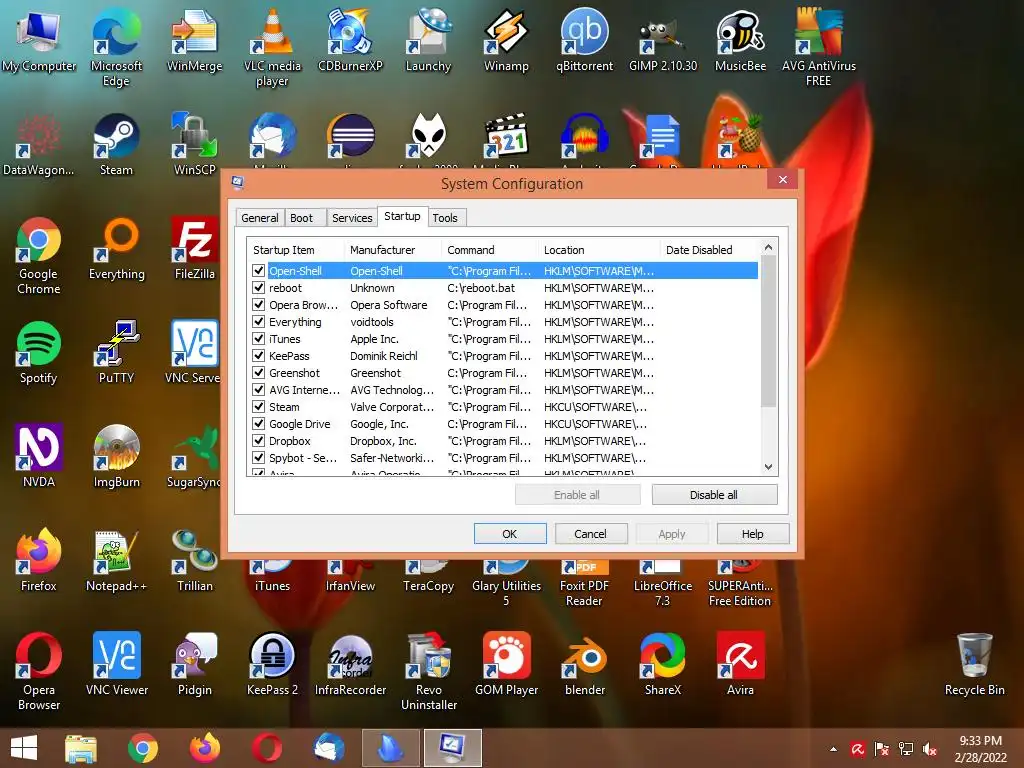
Task: Open Help in System Configuration
Action: pyautogui.click(x=752, y=534)
